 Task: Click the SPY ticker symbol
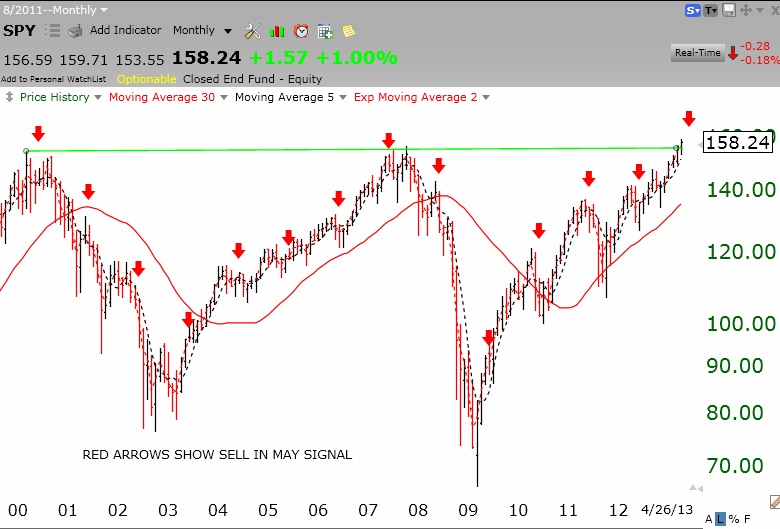coord(19,31)
